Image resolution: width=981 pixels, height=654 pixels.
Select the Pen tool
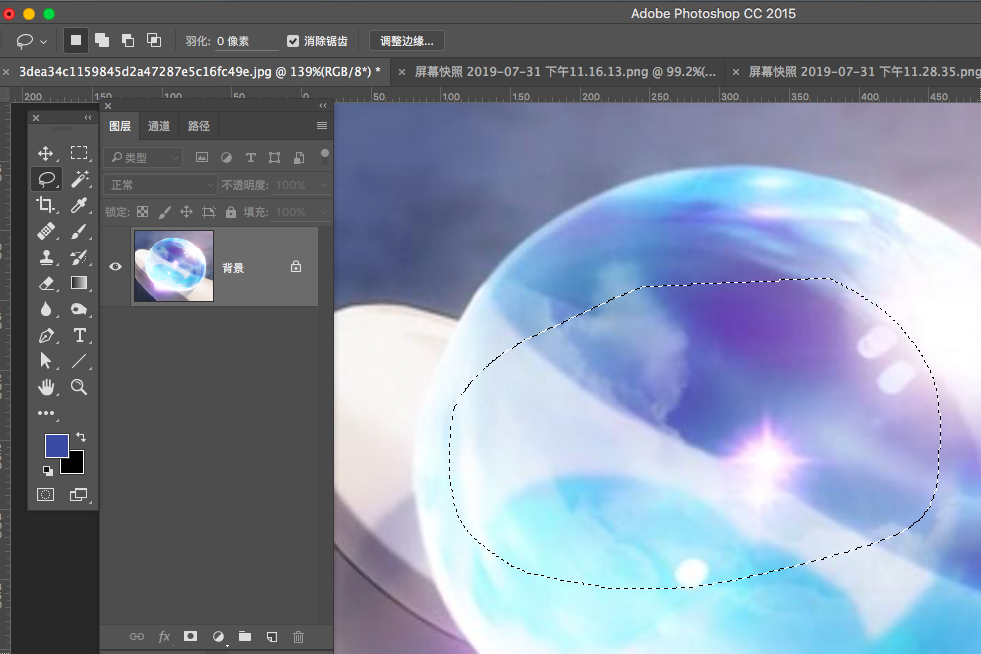46,335
